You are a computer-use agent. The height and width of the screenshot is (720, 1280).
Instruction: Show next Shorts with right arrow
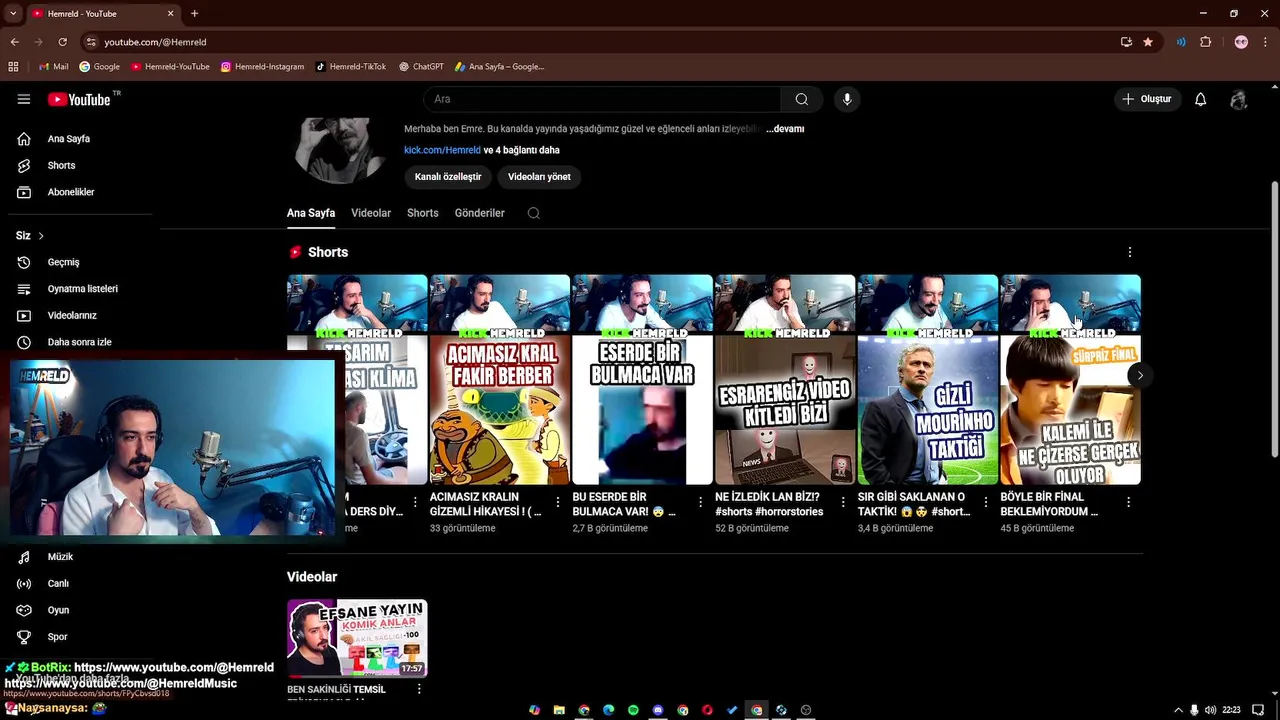1140,376
